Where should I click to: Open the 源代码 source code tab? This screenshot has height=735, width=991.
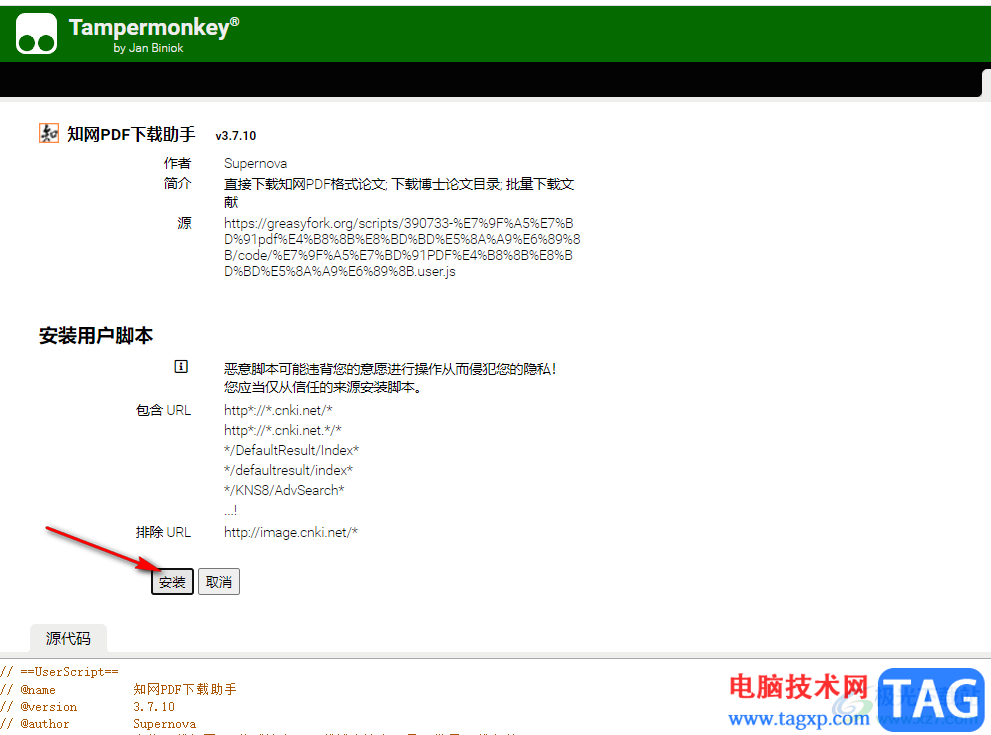pyautogui.click(x=68, y=638)
